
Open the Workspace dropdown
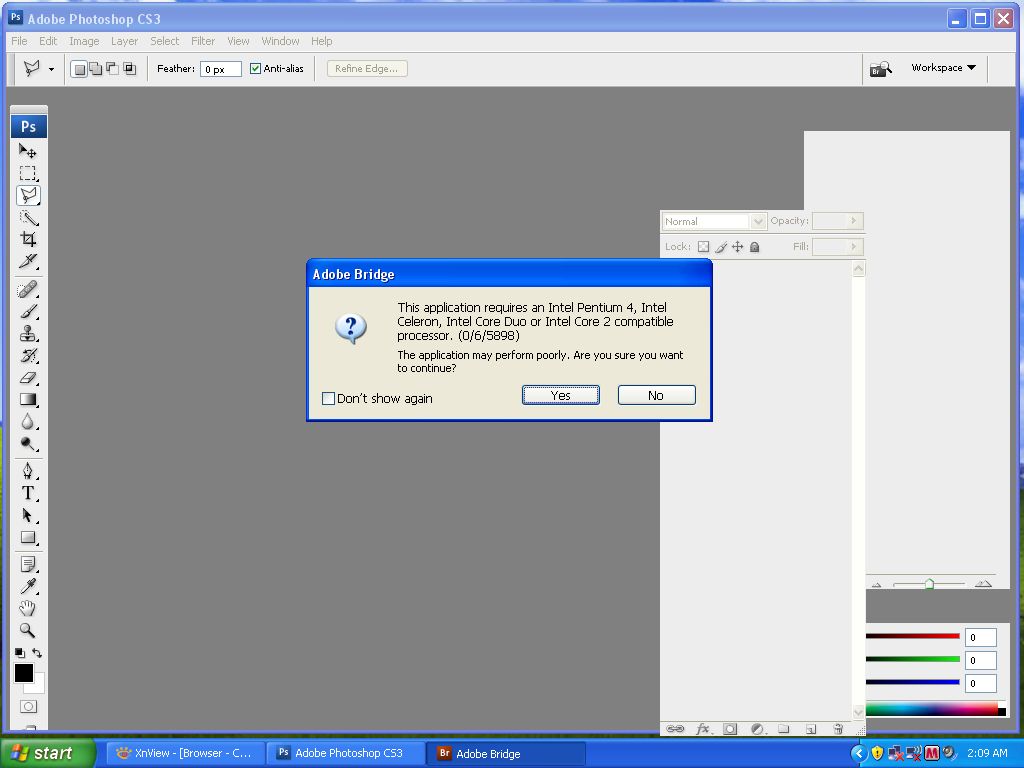tap(941, 68)
